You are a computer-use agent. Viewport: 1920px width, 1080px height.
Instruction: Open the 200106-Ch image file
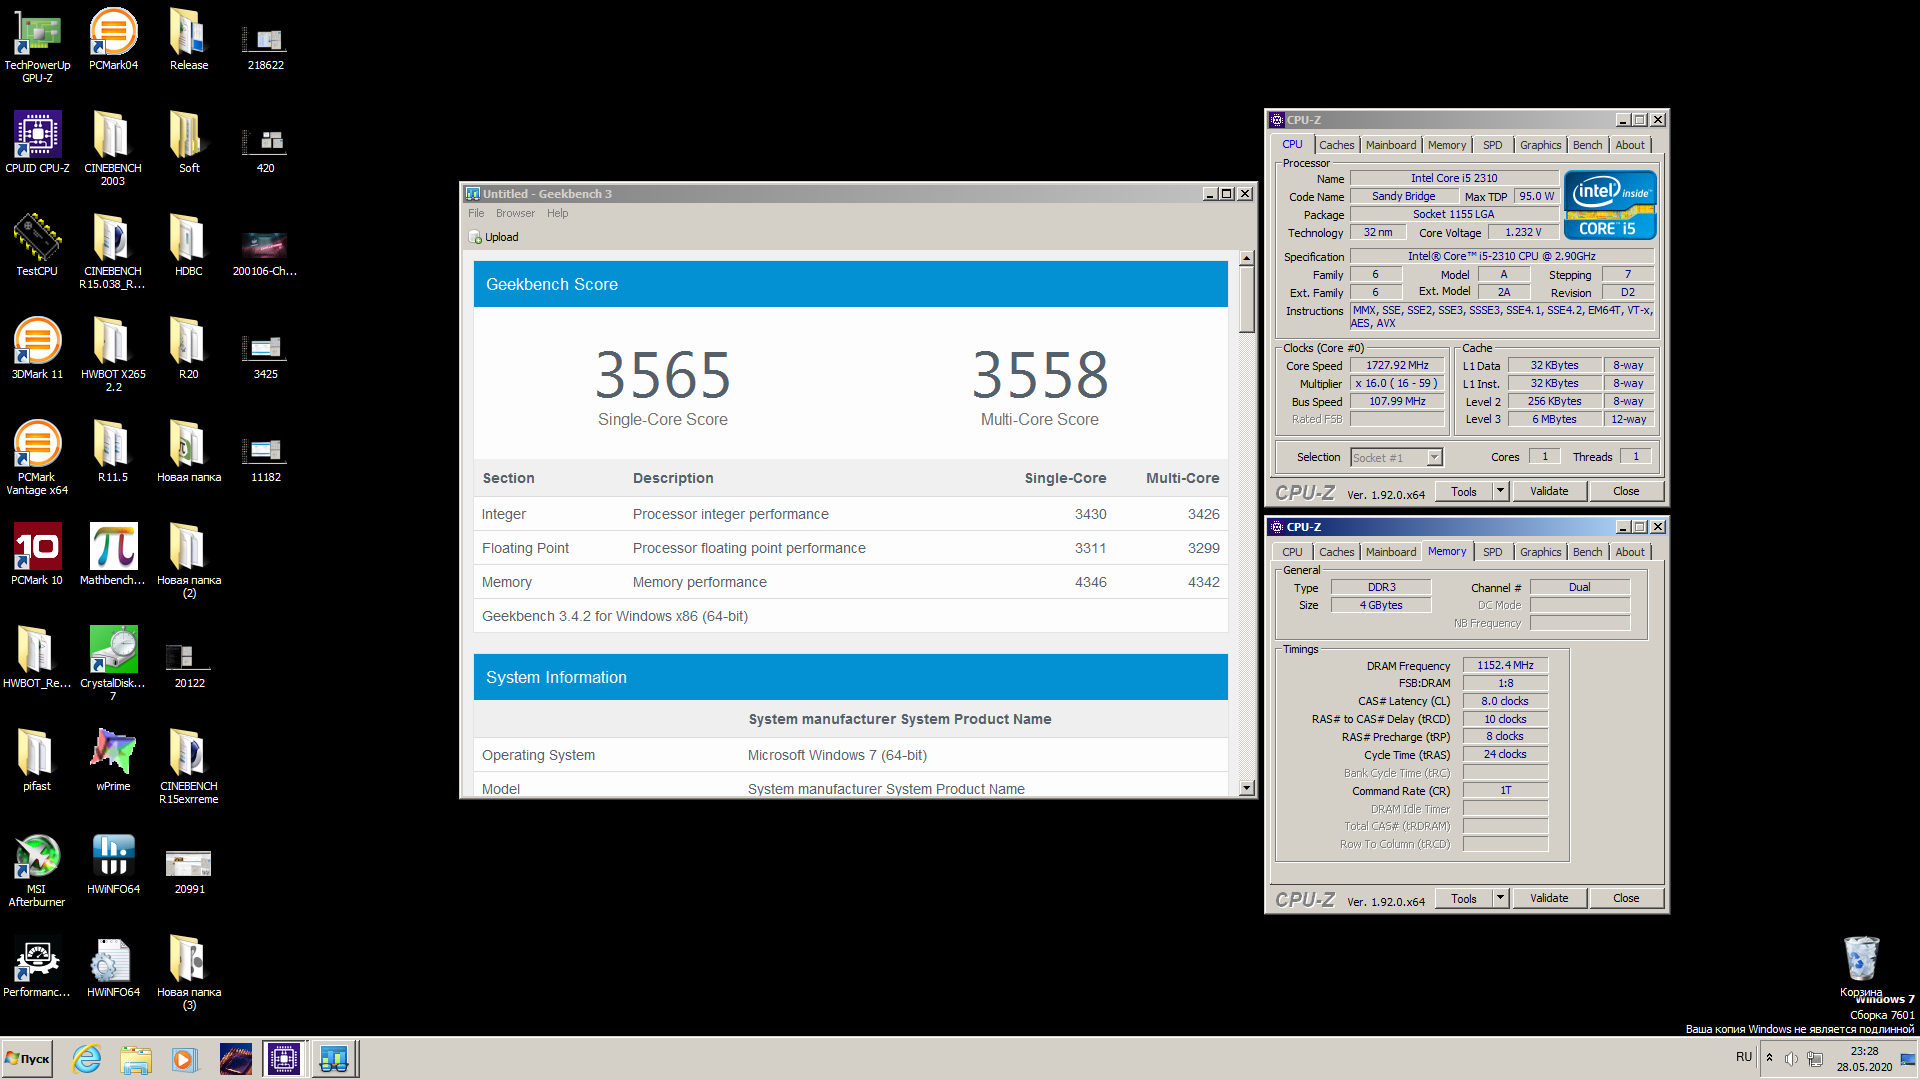click(x=265, y=252)
